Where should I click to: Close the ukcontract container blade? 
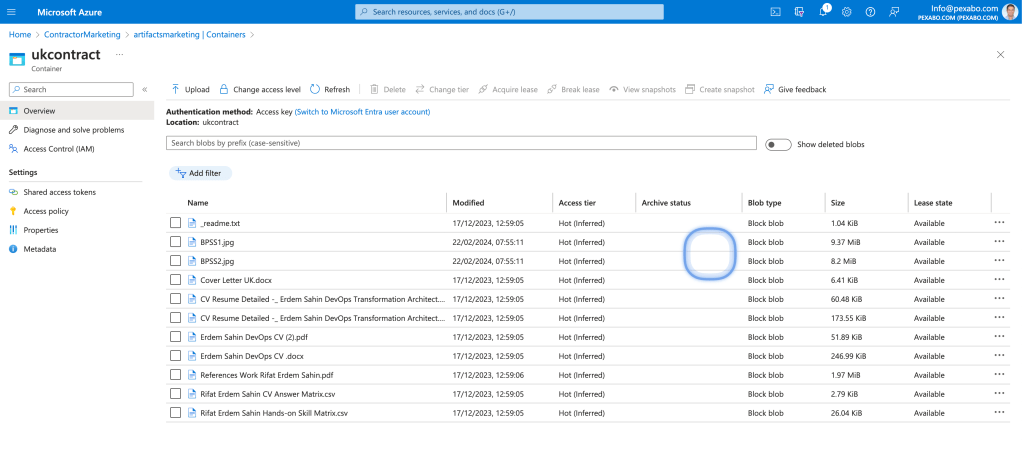(1000, 55)
